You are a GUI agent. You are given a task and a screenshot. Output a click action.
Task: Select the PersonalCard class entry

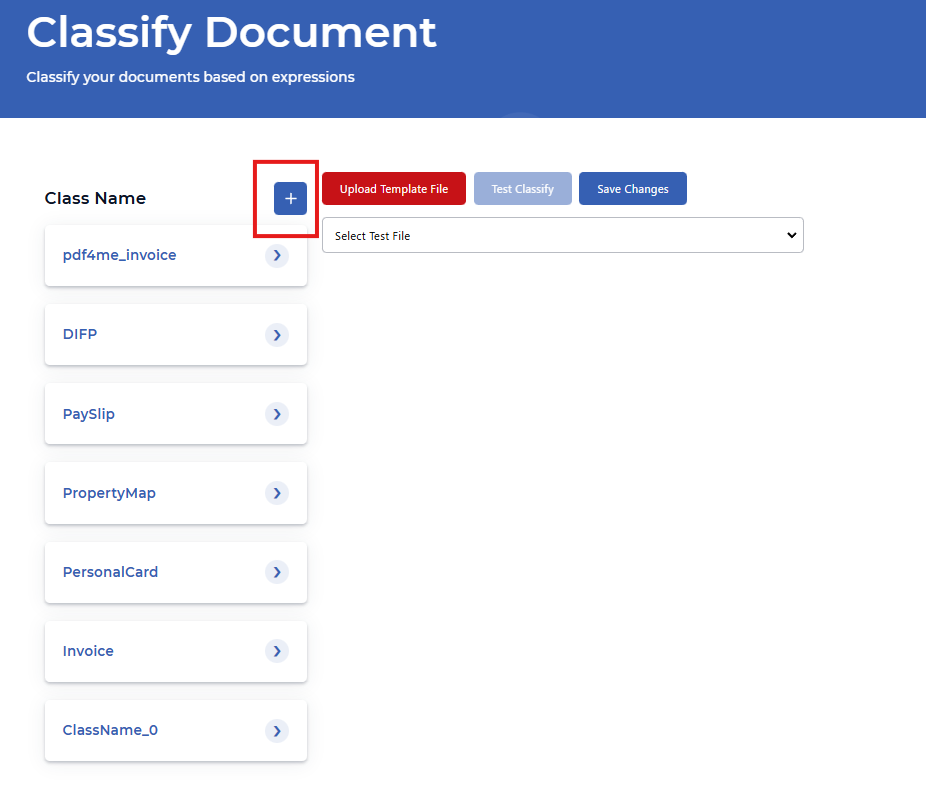tap(110, 572)
